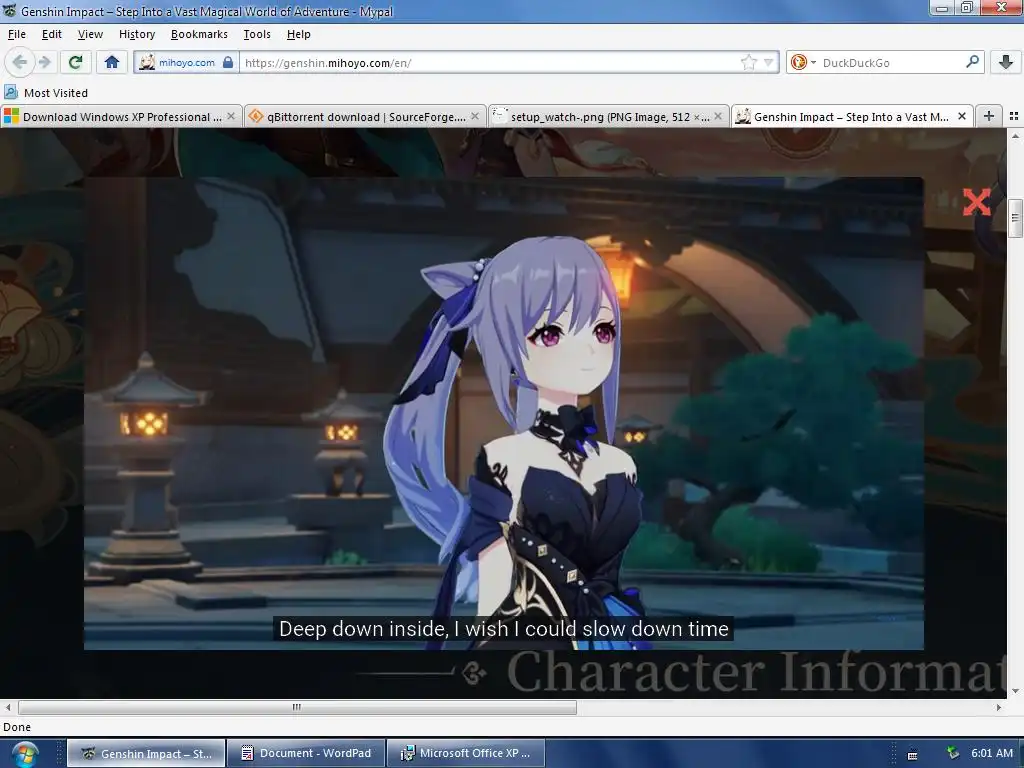Image resolution: width=1024 pixels, height=768 pixels.
Task: Open the Windows Start button
Action: tap(24, 754)
